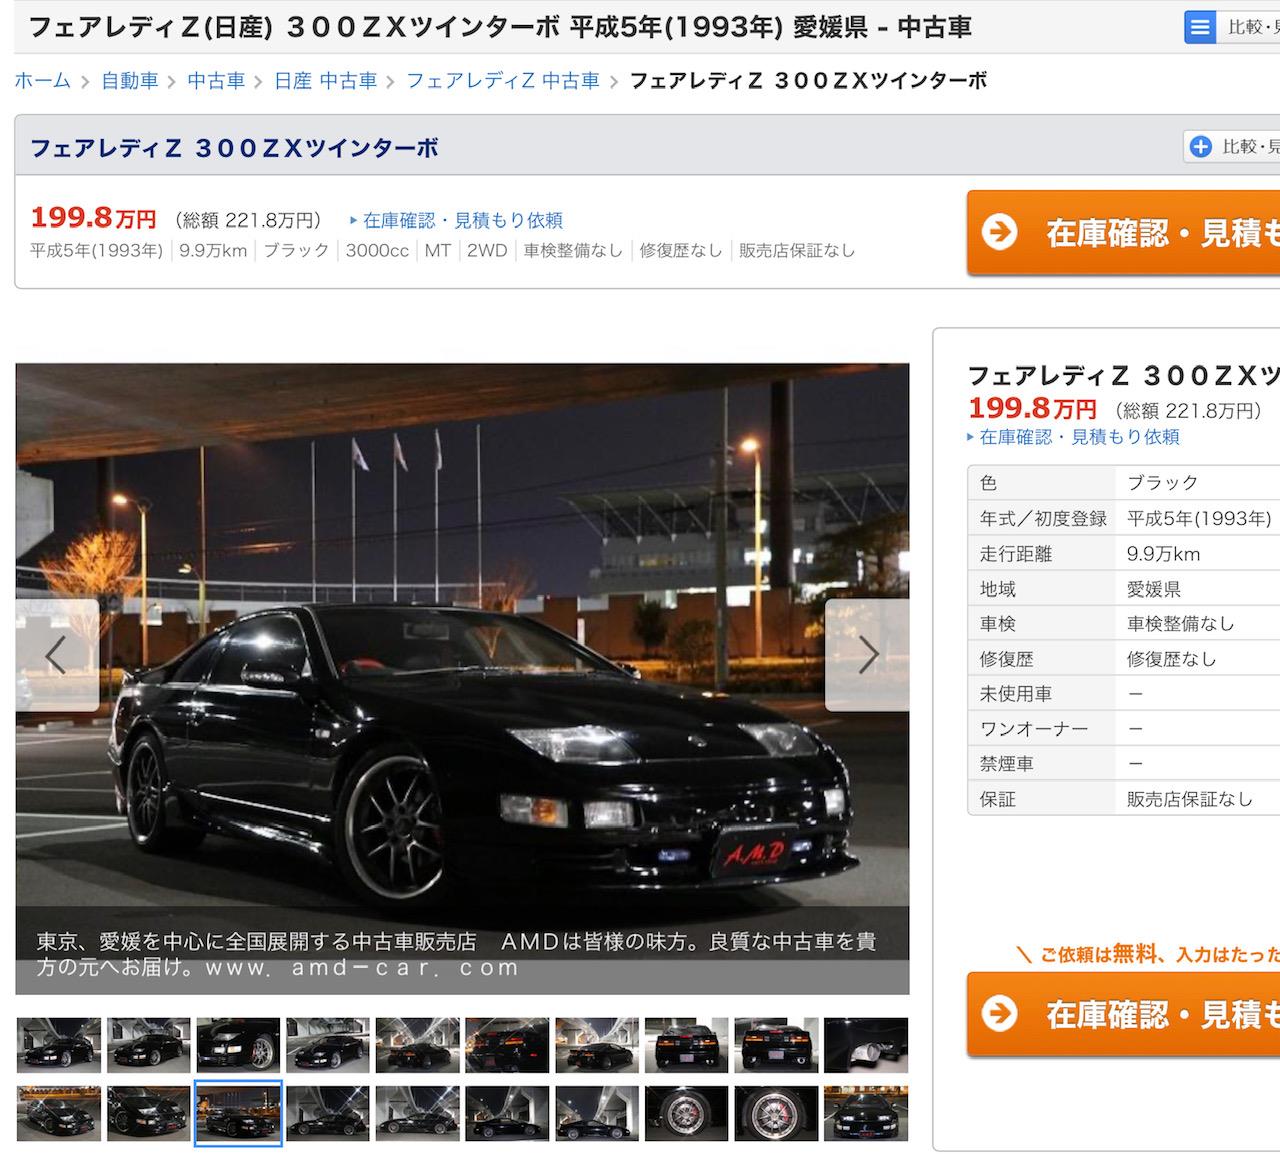
Task: Add car to compare with plus icon
Action: click(x=1200, y=148)
